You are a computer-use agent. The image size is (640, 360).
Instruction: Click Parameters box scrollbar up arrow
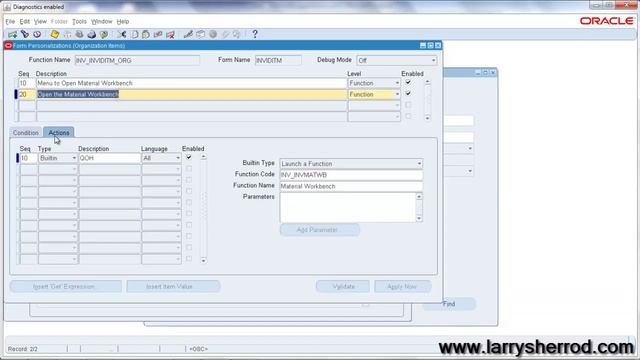click(x=419, y=196)
